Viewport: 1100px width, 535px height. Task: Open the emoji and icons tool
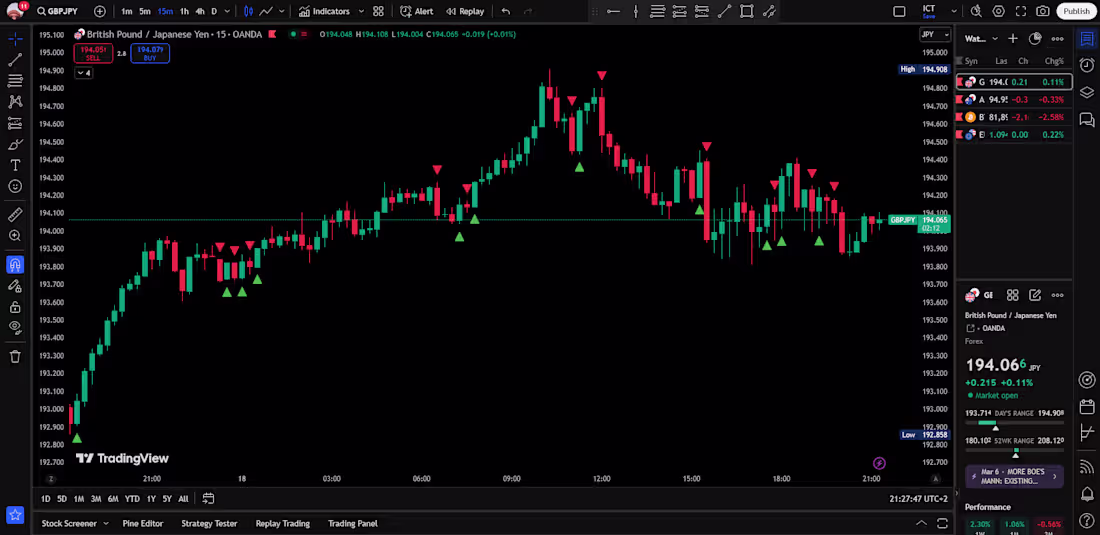(x=15, y=187)
